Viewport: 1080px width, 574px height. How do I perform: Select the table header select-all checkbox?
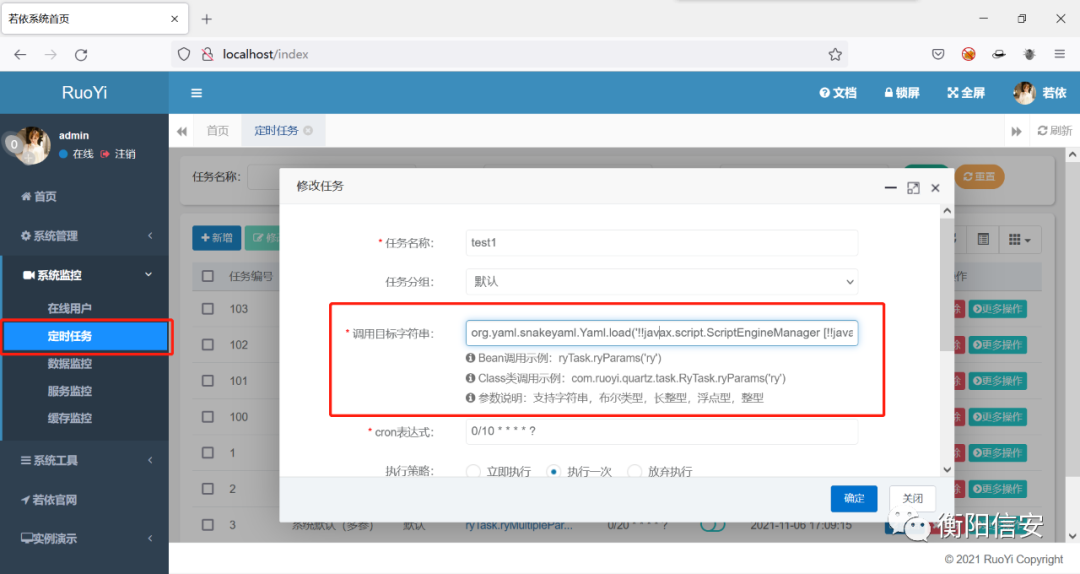[x=207, y=276]
